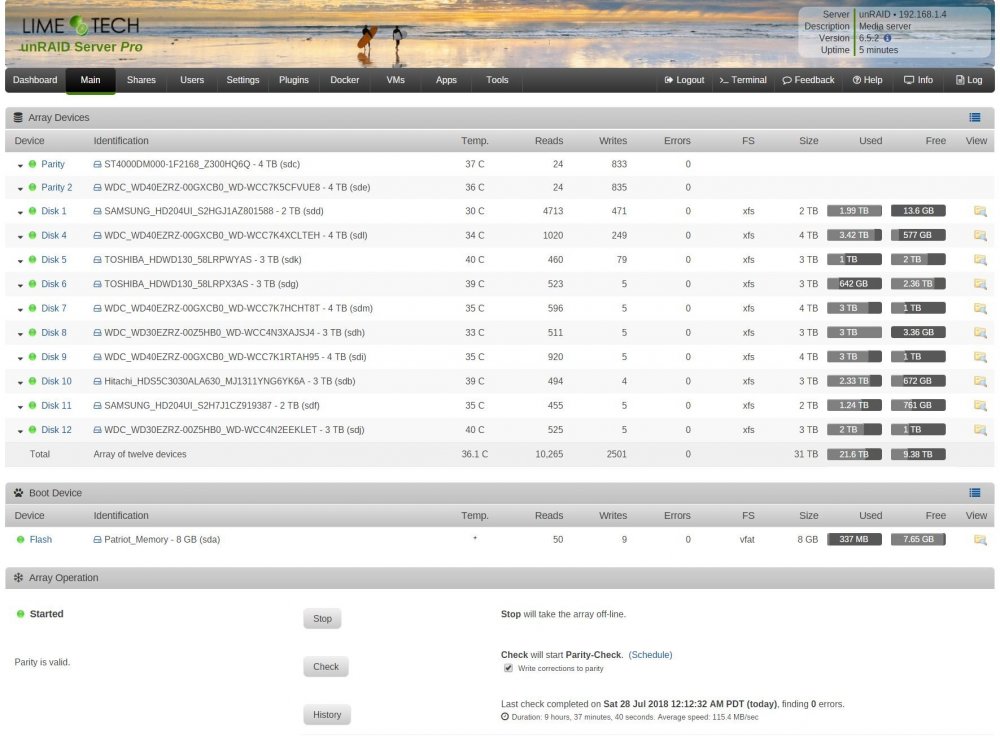Toggle Array Devices list view icon
The image size is (1000, 736).
pyautogui.click(x=974, y=117)
